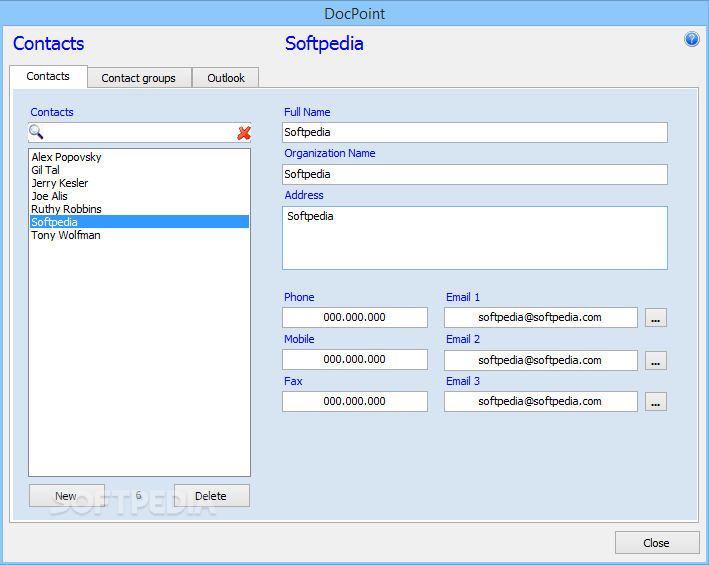This screenshot has width=709, height=565.
Task: Select Gil Tal in contact list
Action: coord(139,170)
